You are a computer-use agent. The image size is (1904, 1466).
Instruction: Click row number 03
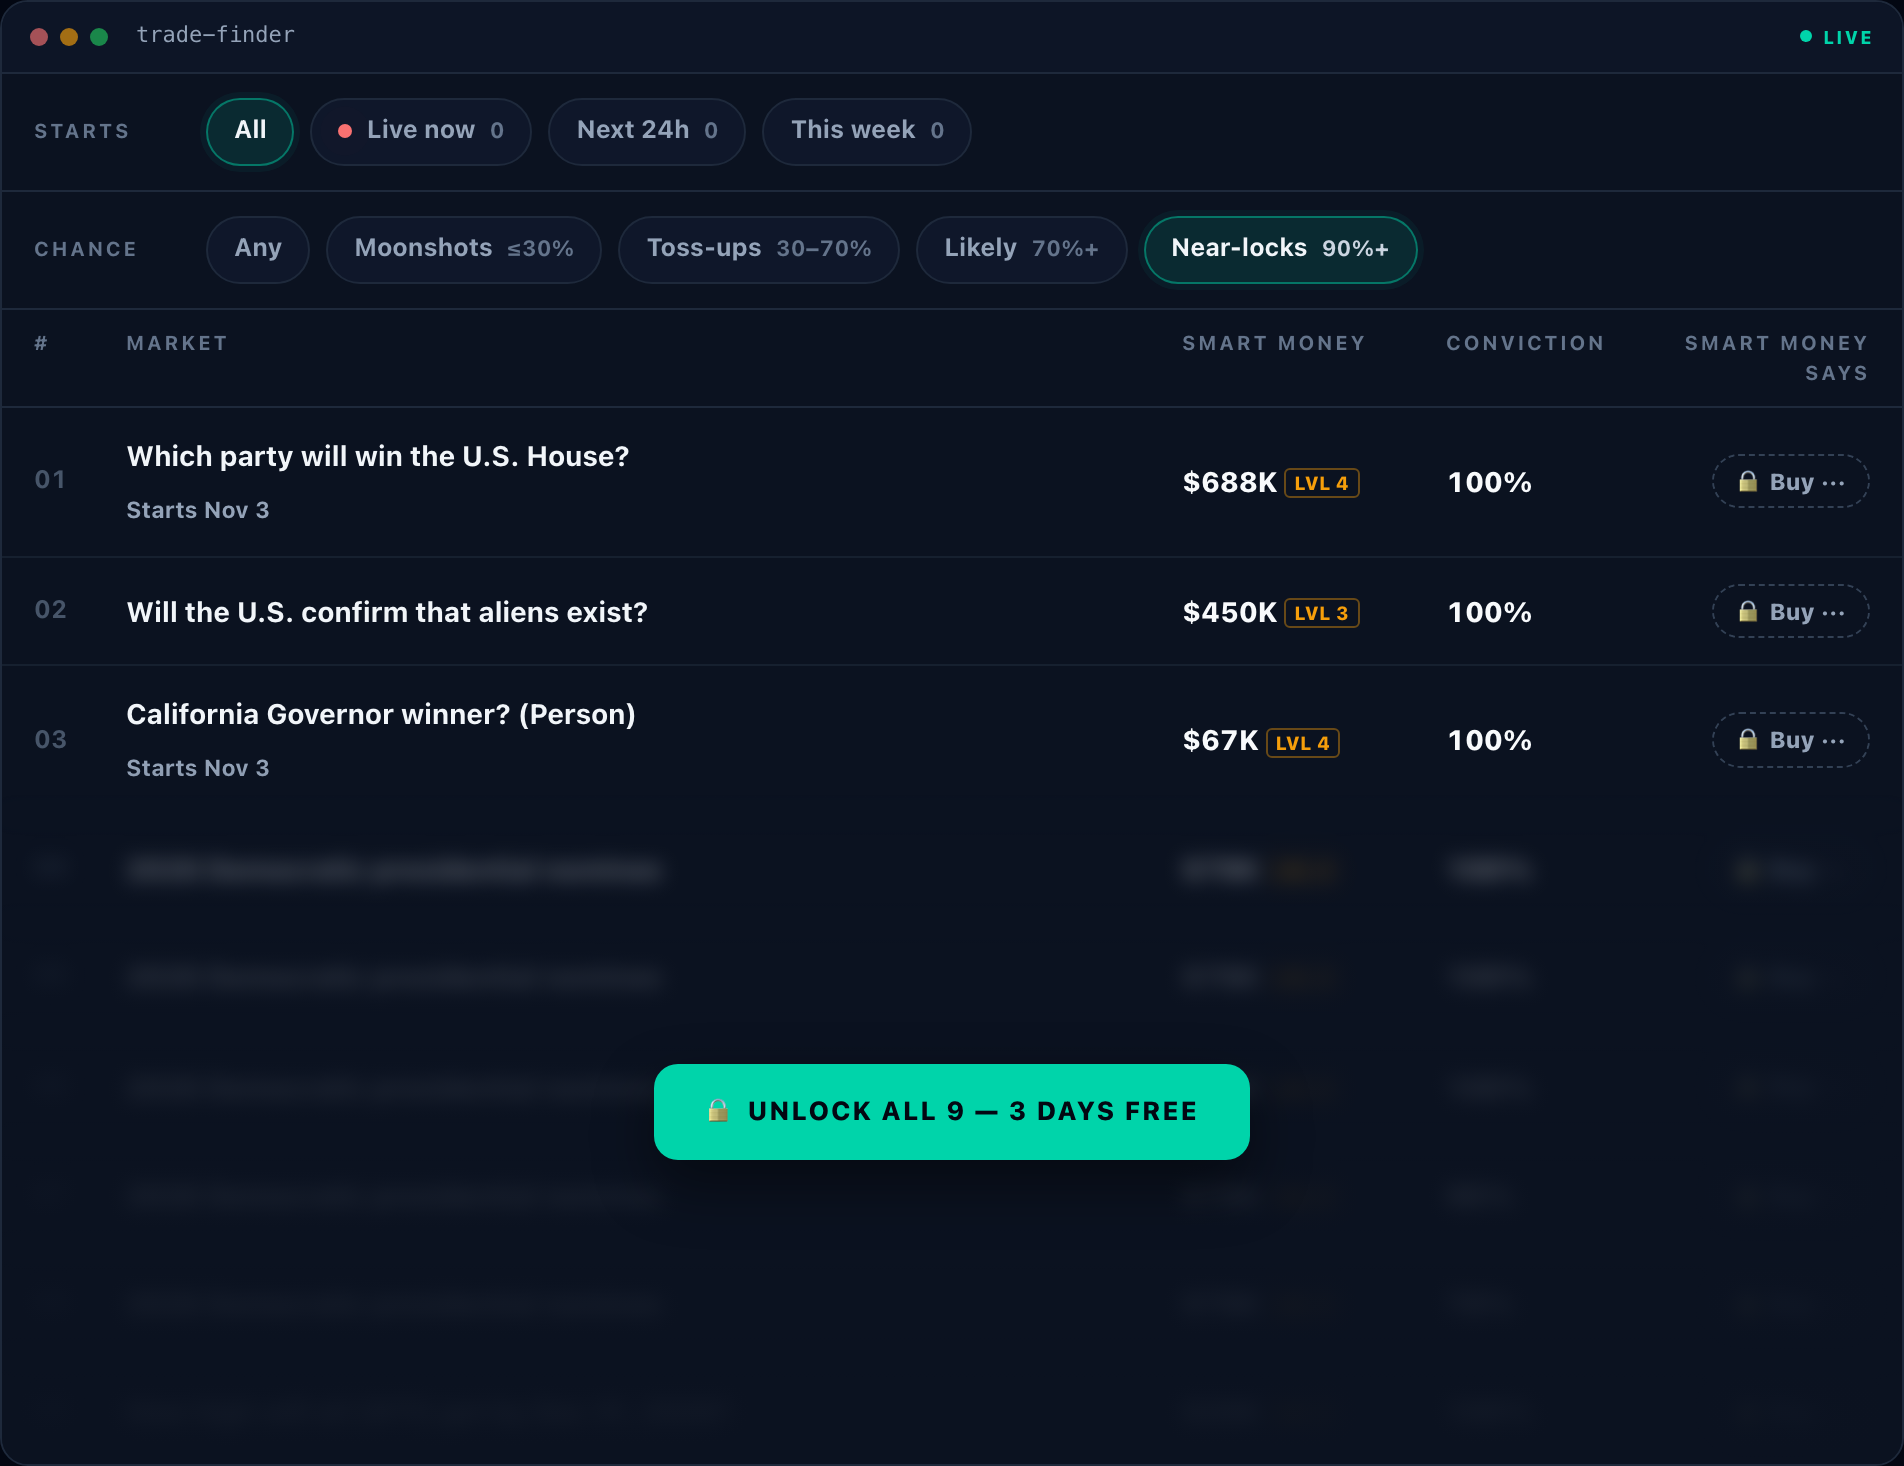pyautogui.click(x=51, y=740)
